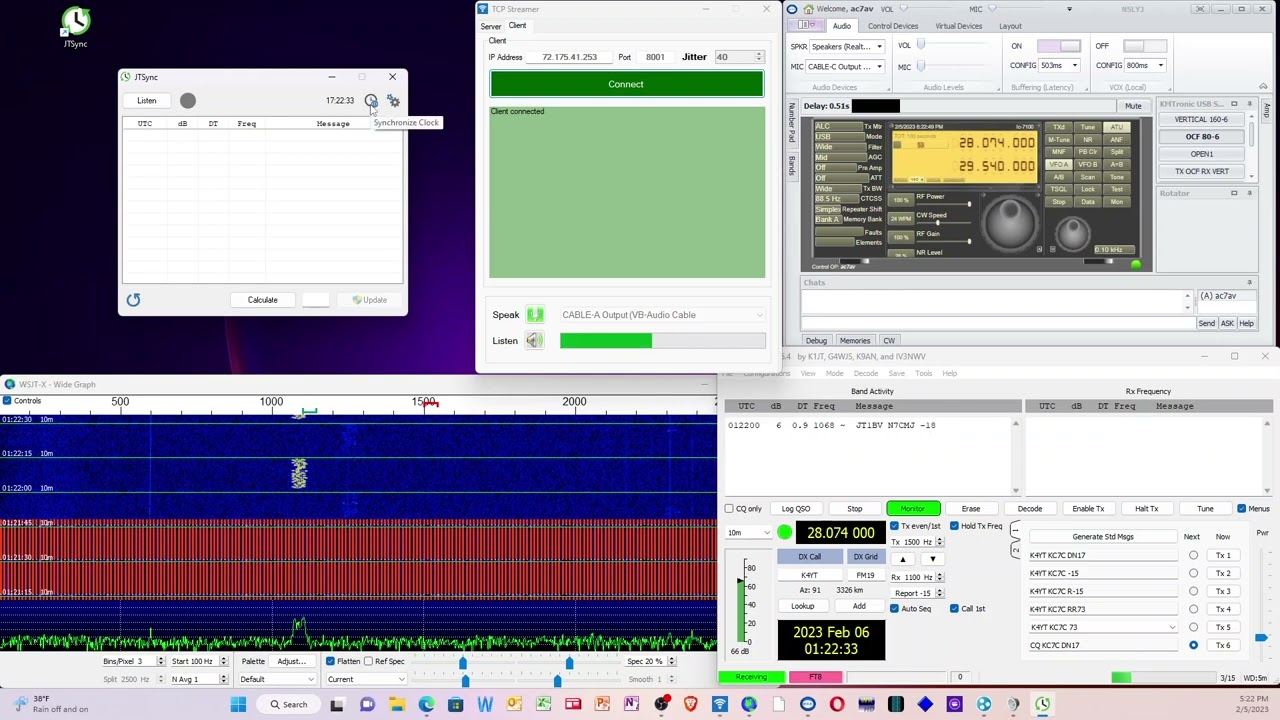Open Brave browser from taskbar
This screenshot has height=720, width=1280.
(690, 705)
